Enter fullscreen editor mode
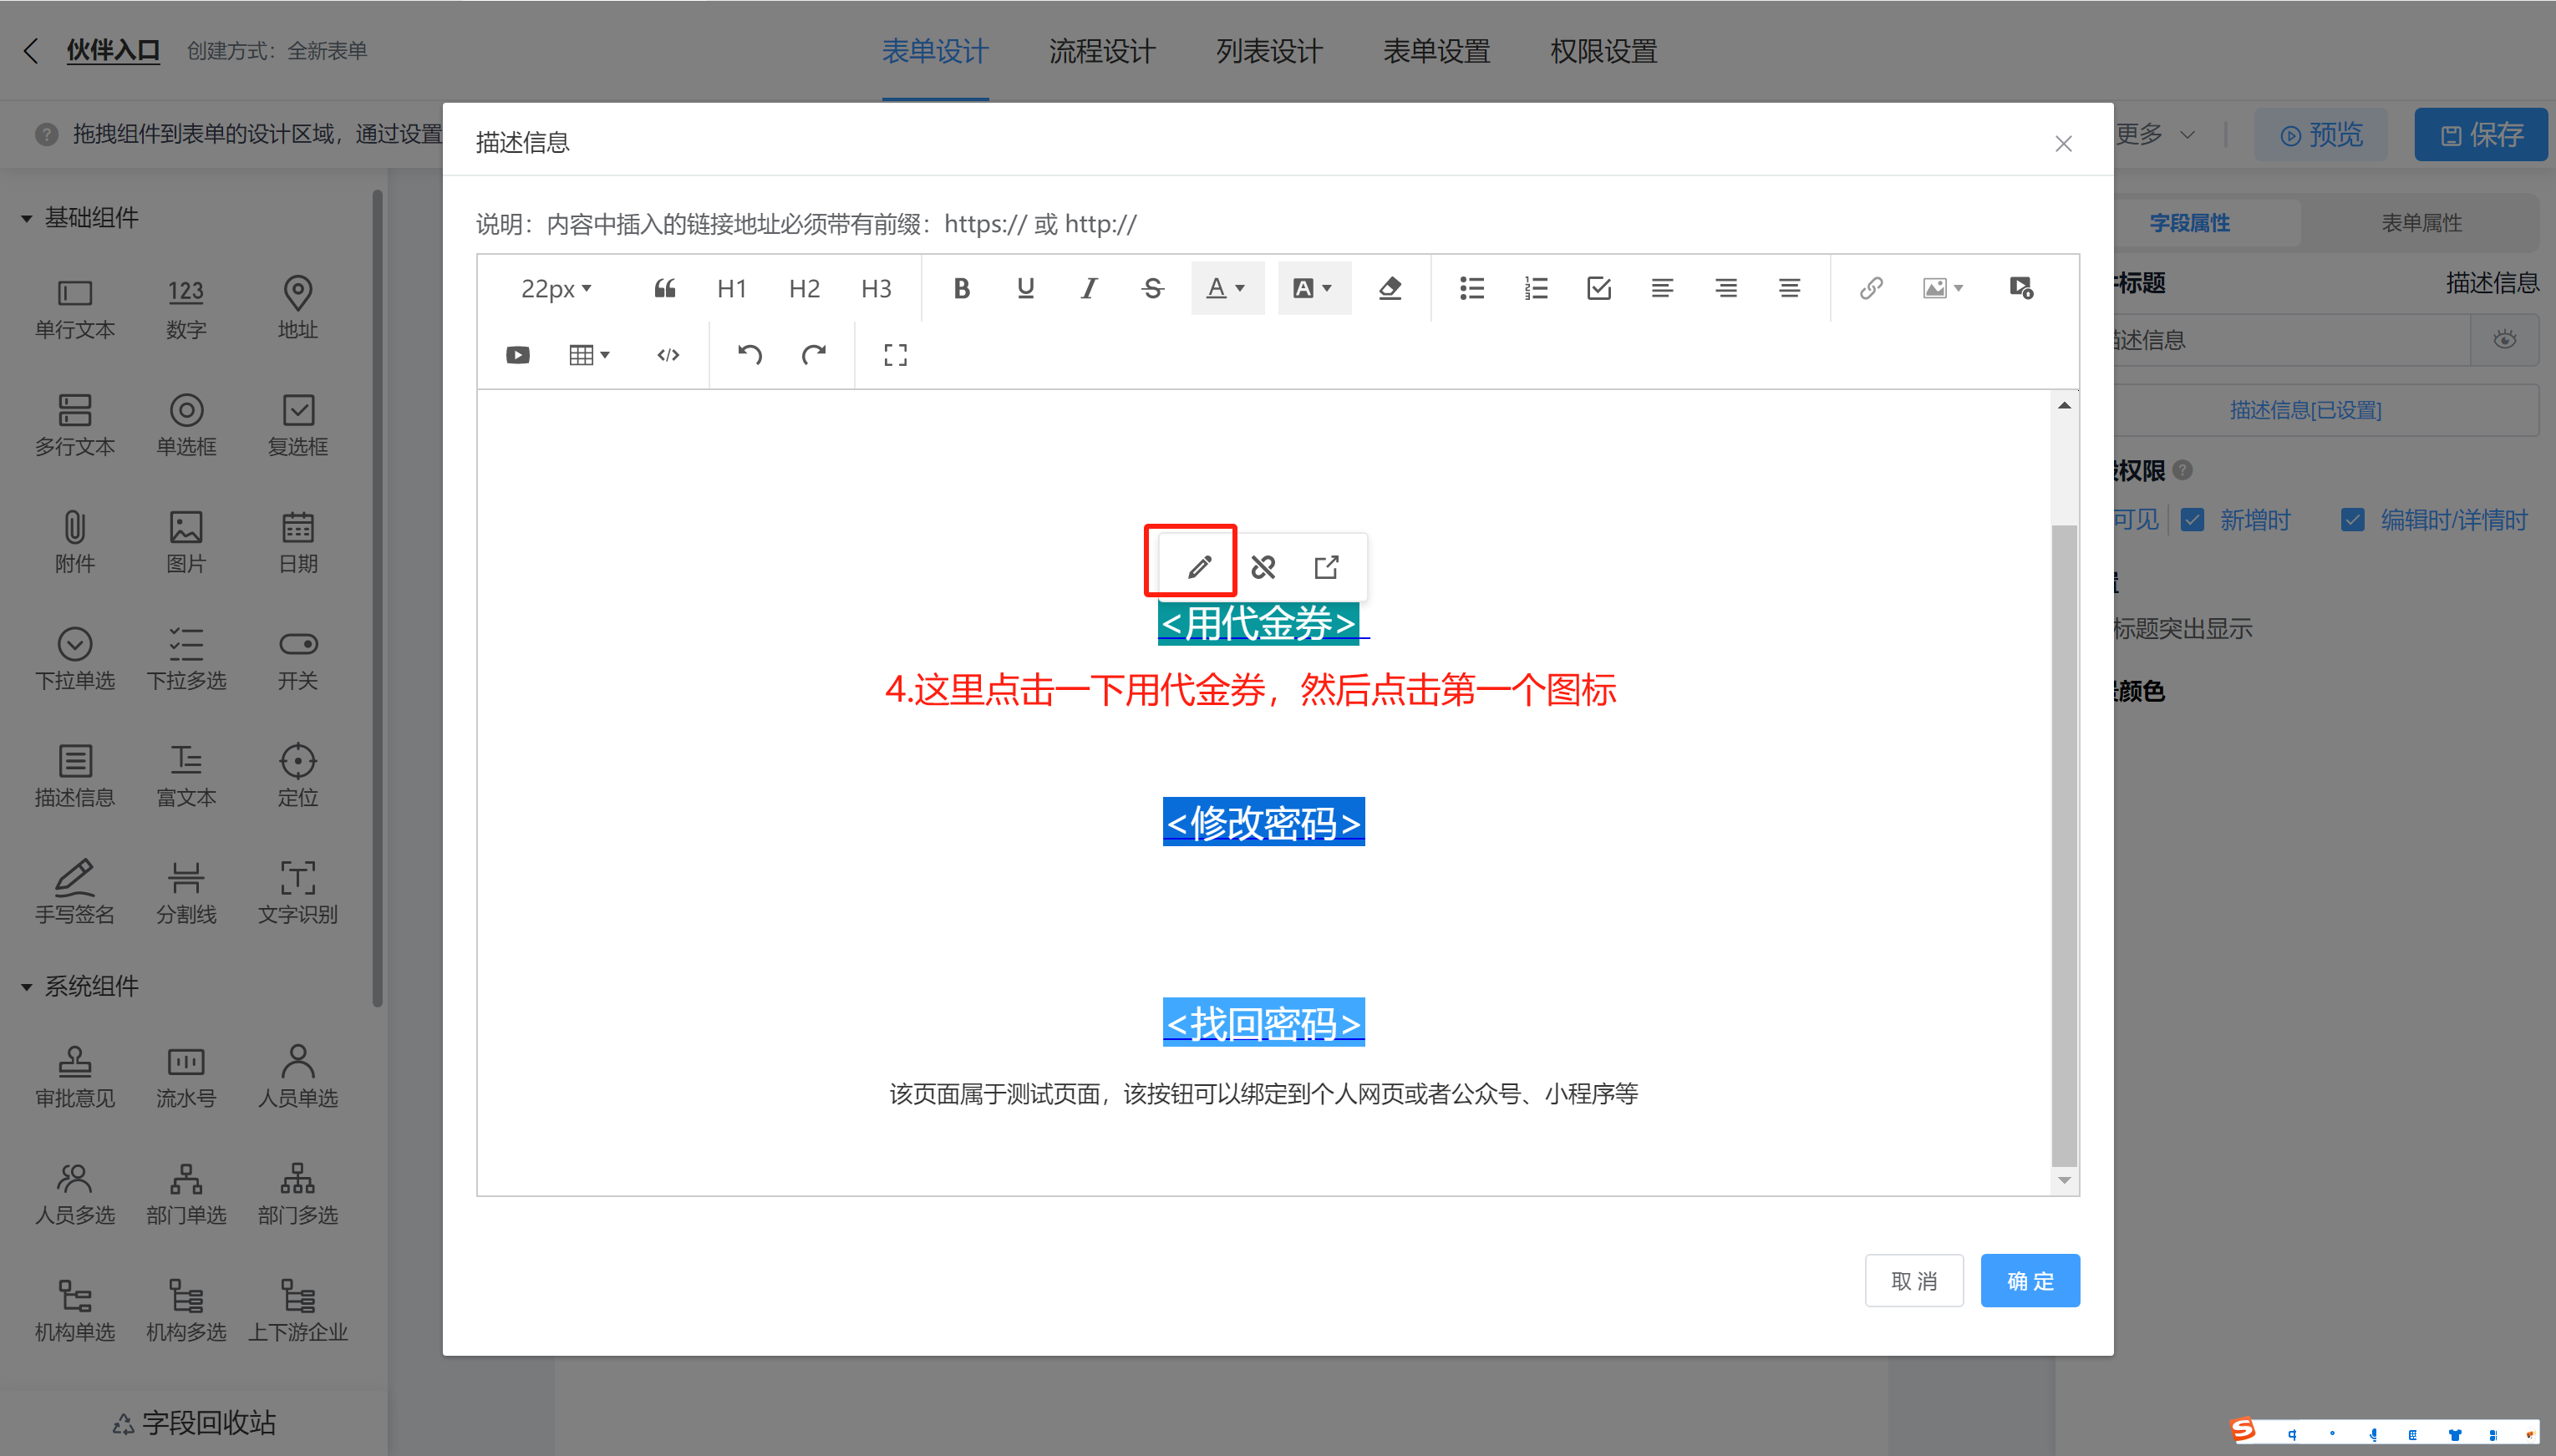The width and height of the screenshot is (2556, 1456). (x=895, y=354)
